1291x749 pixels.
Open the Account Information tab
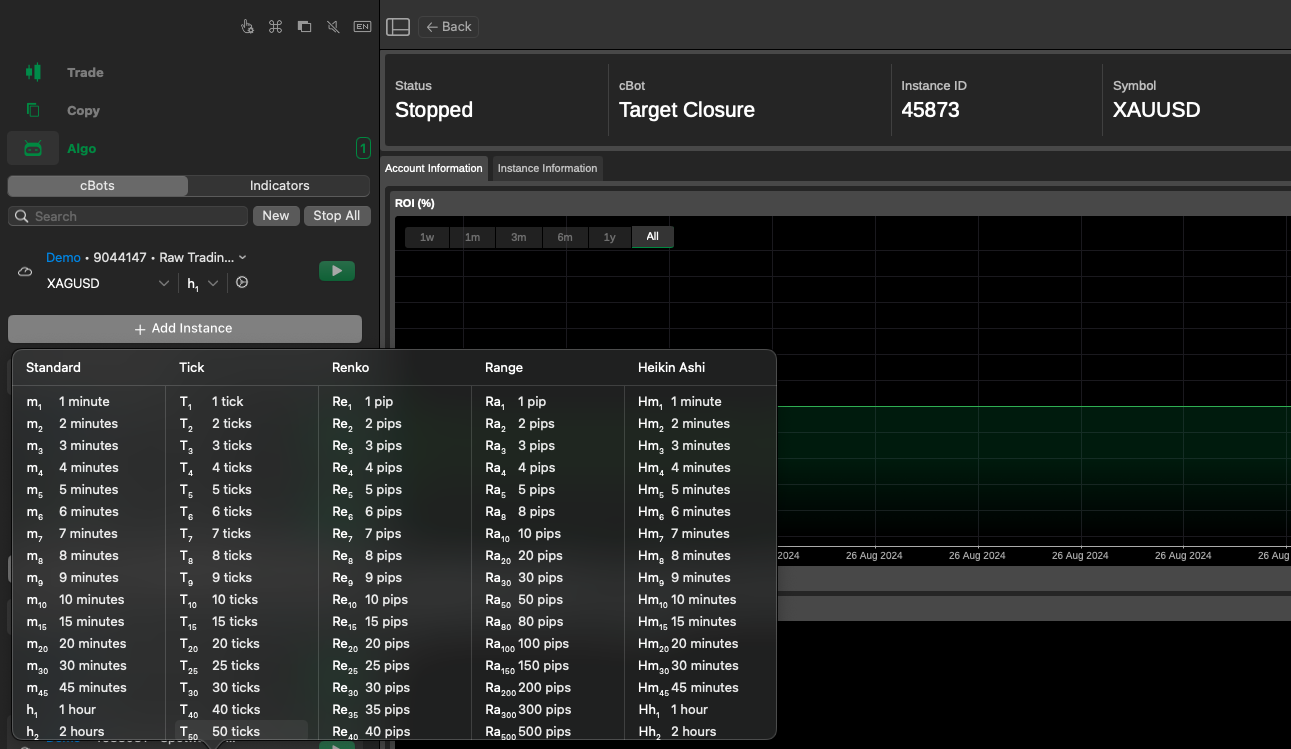[x=434, y=168]
